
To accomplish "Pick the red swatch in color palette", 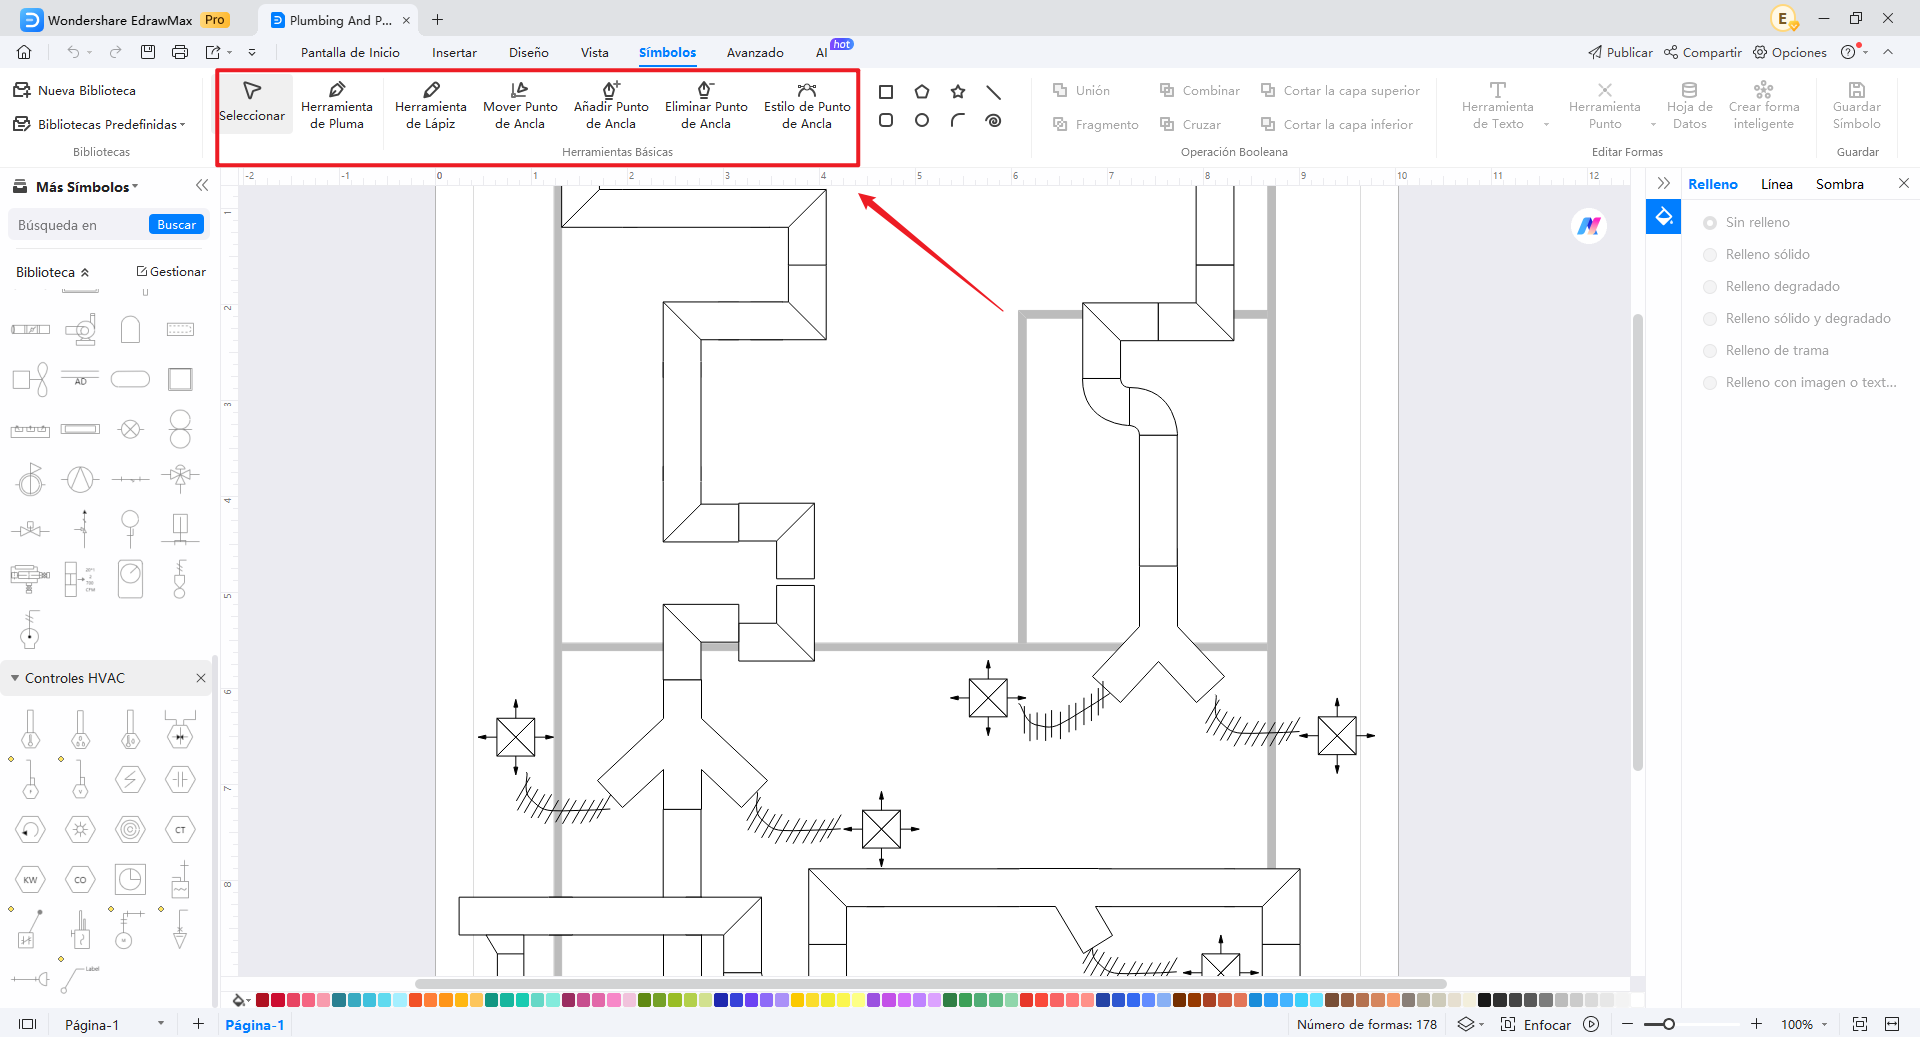I will (x=278, y=1000).
